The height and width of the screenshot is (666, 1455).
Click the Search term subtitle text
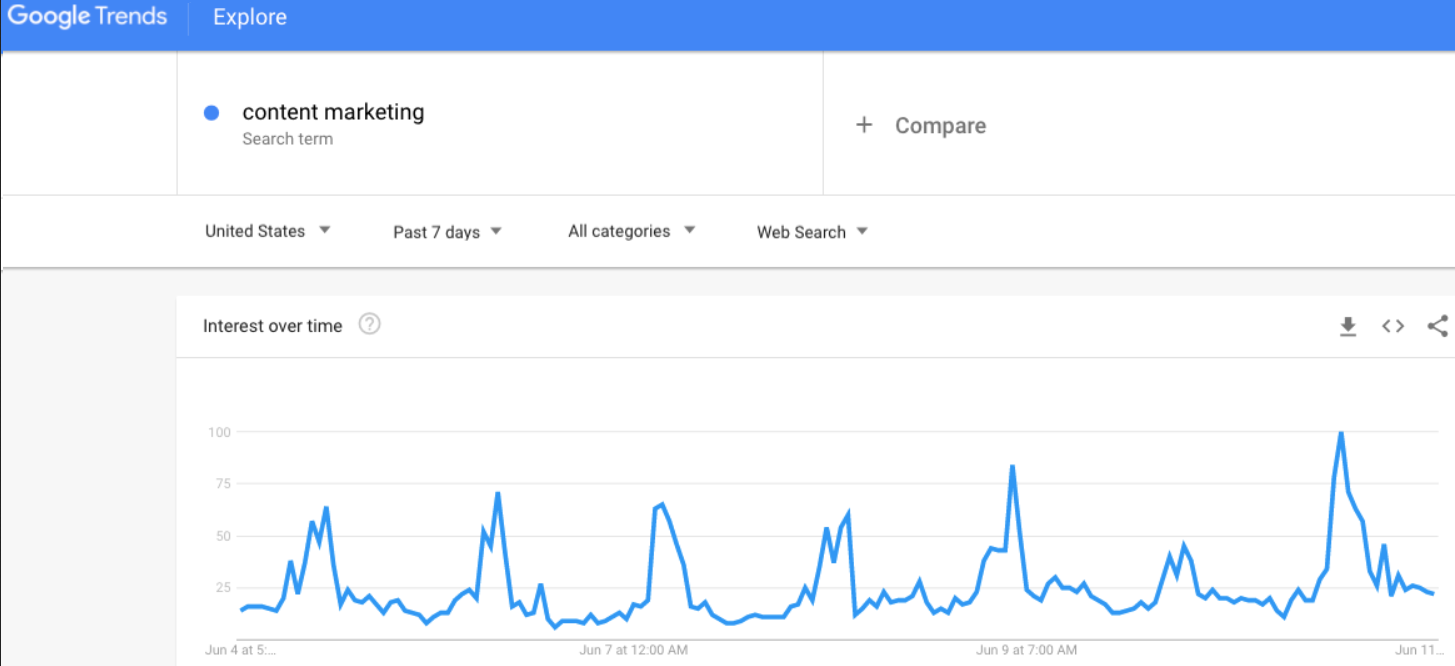point(287,139)
